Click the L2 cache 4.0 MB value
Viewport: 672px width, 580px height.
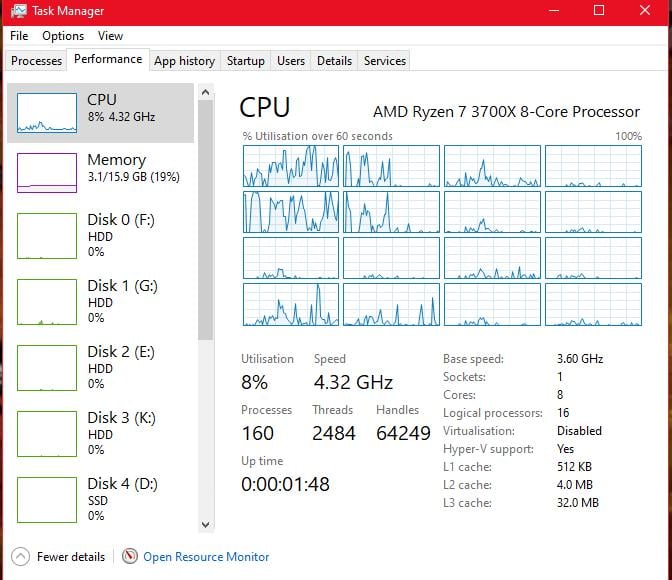pyautogui.click(x=575, y=485)
